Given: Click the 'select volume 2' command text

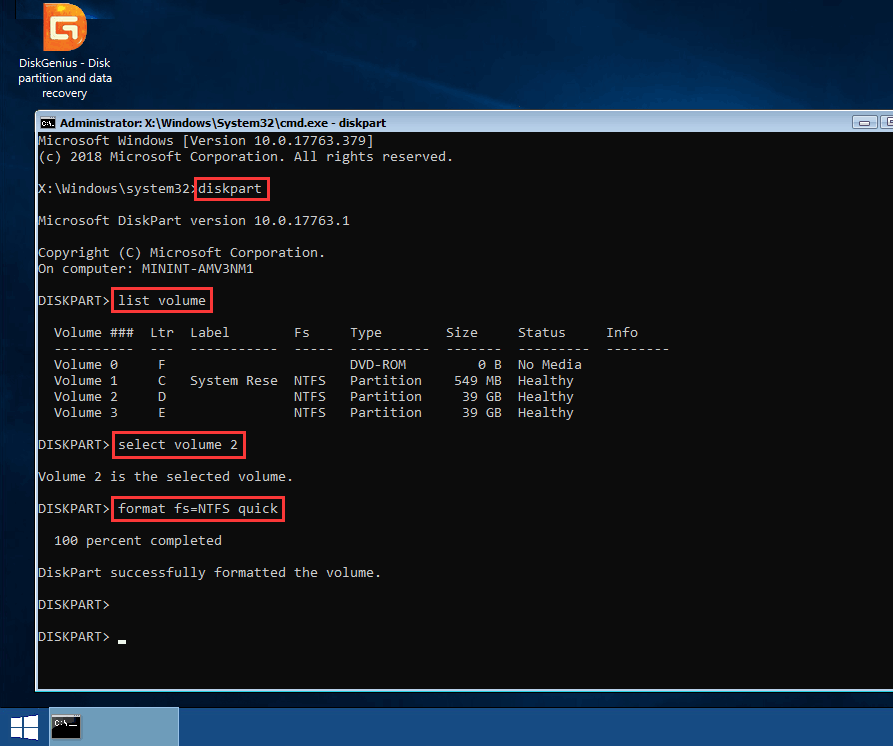Looking at the screenshot, I should point(178,445).
